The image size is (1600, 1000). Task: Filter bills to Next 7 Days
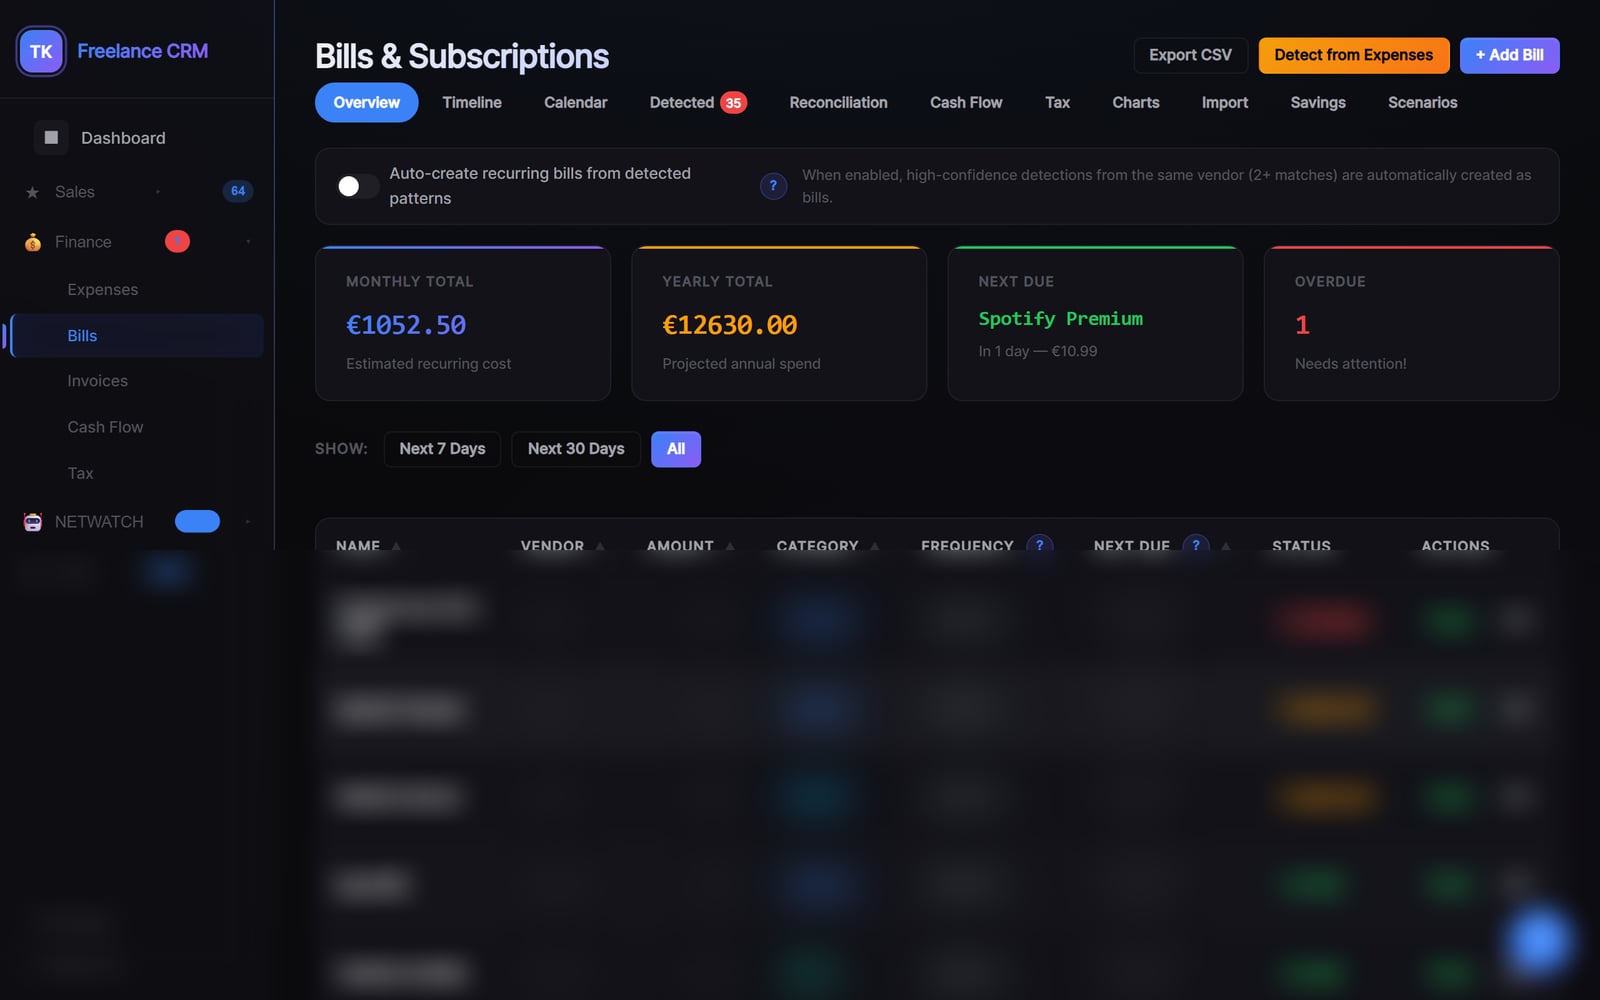pos(442,449)
